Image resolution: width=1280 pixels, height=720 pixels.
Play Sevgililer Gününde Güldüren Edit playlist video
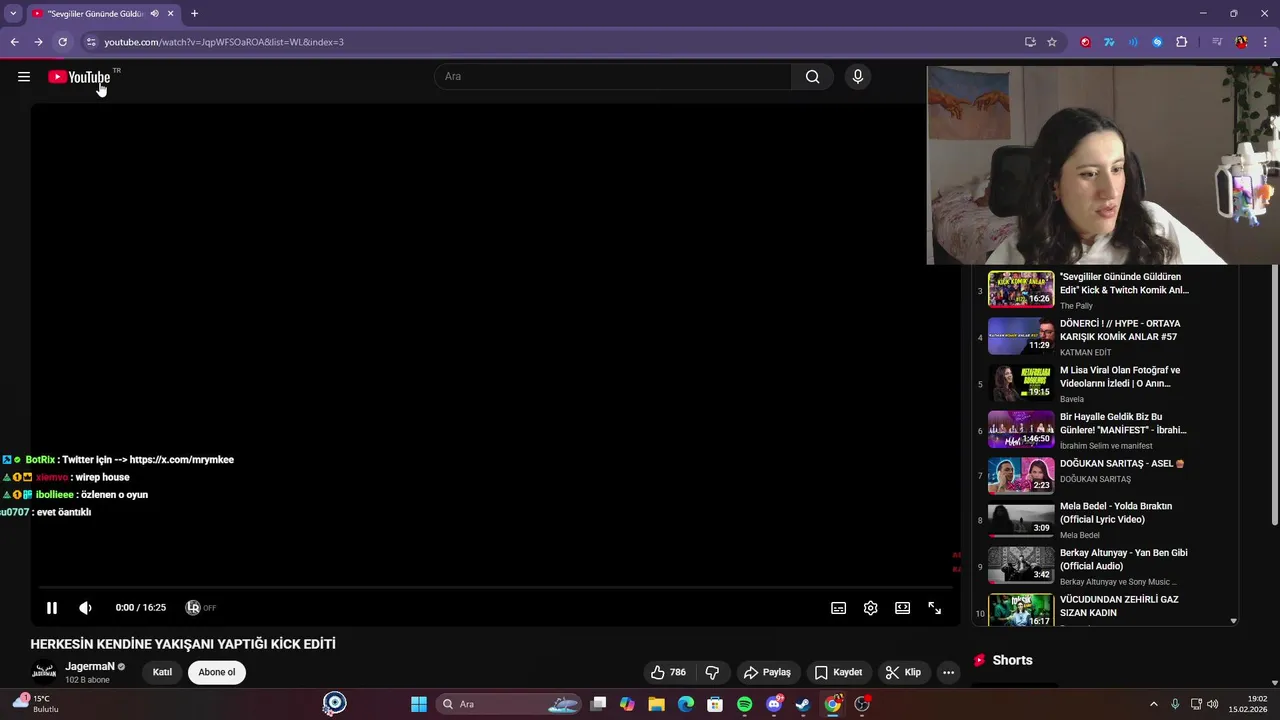[x=1021, y=290]
